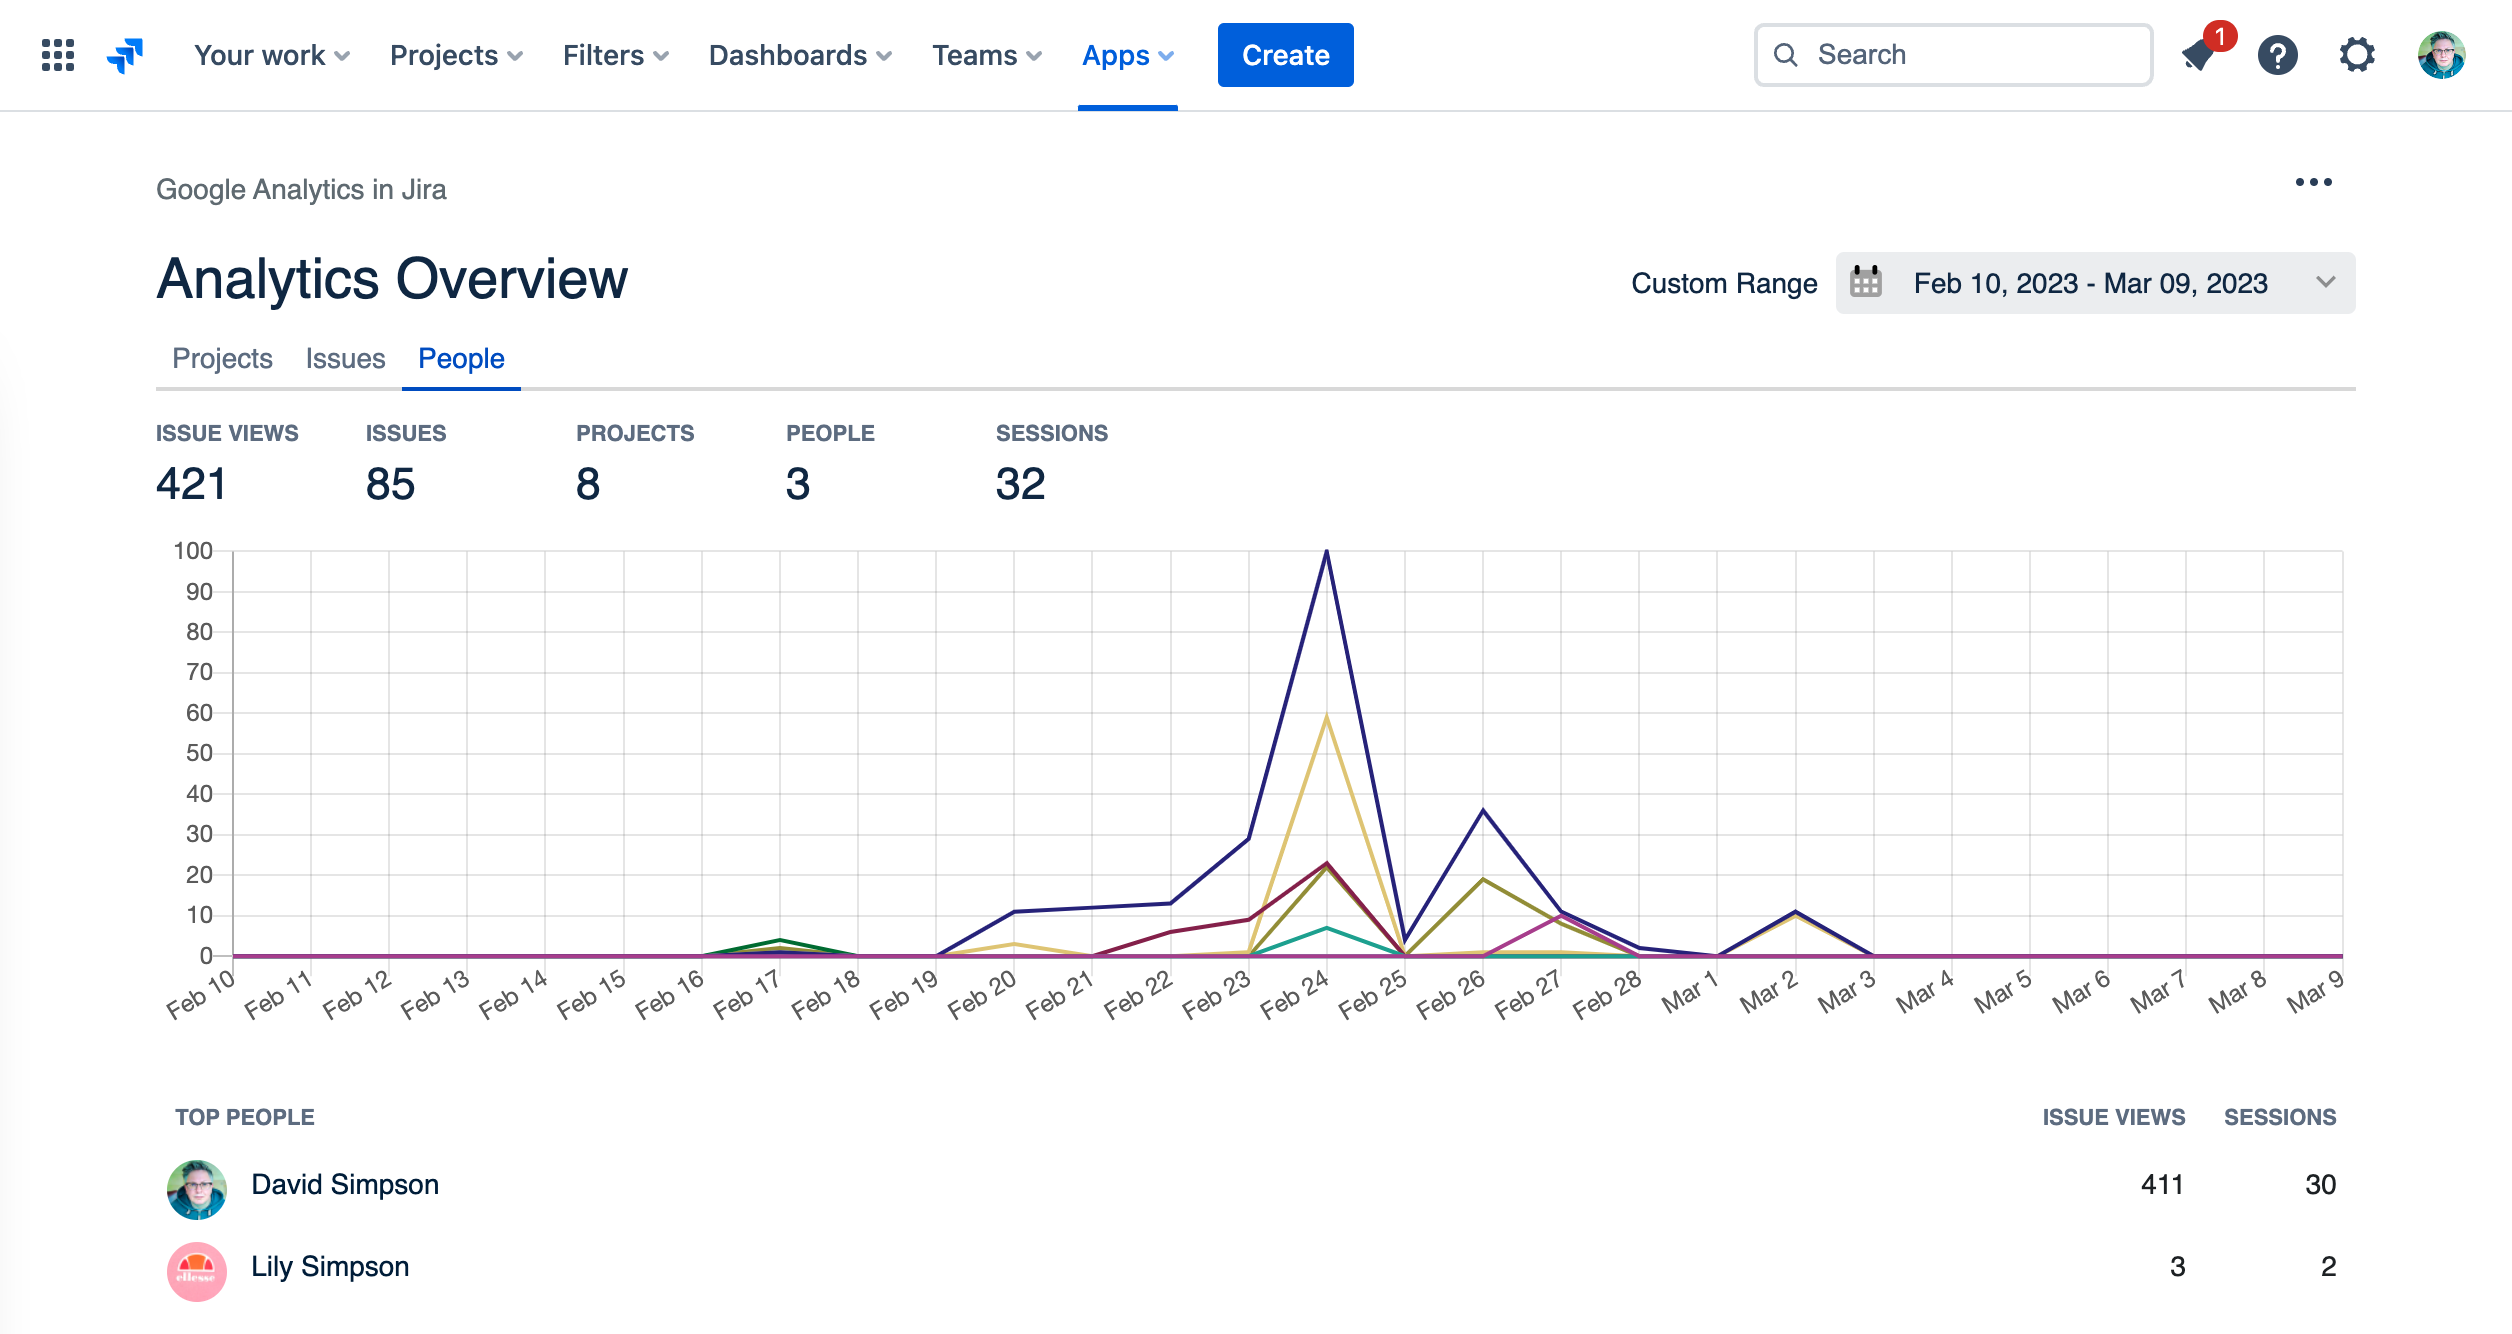Switch to the Projects analytics tab
This screenshot has height=1334, width=2512.
(x=222, y=358)
